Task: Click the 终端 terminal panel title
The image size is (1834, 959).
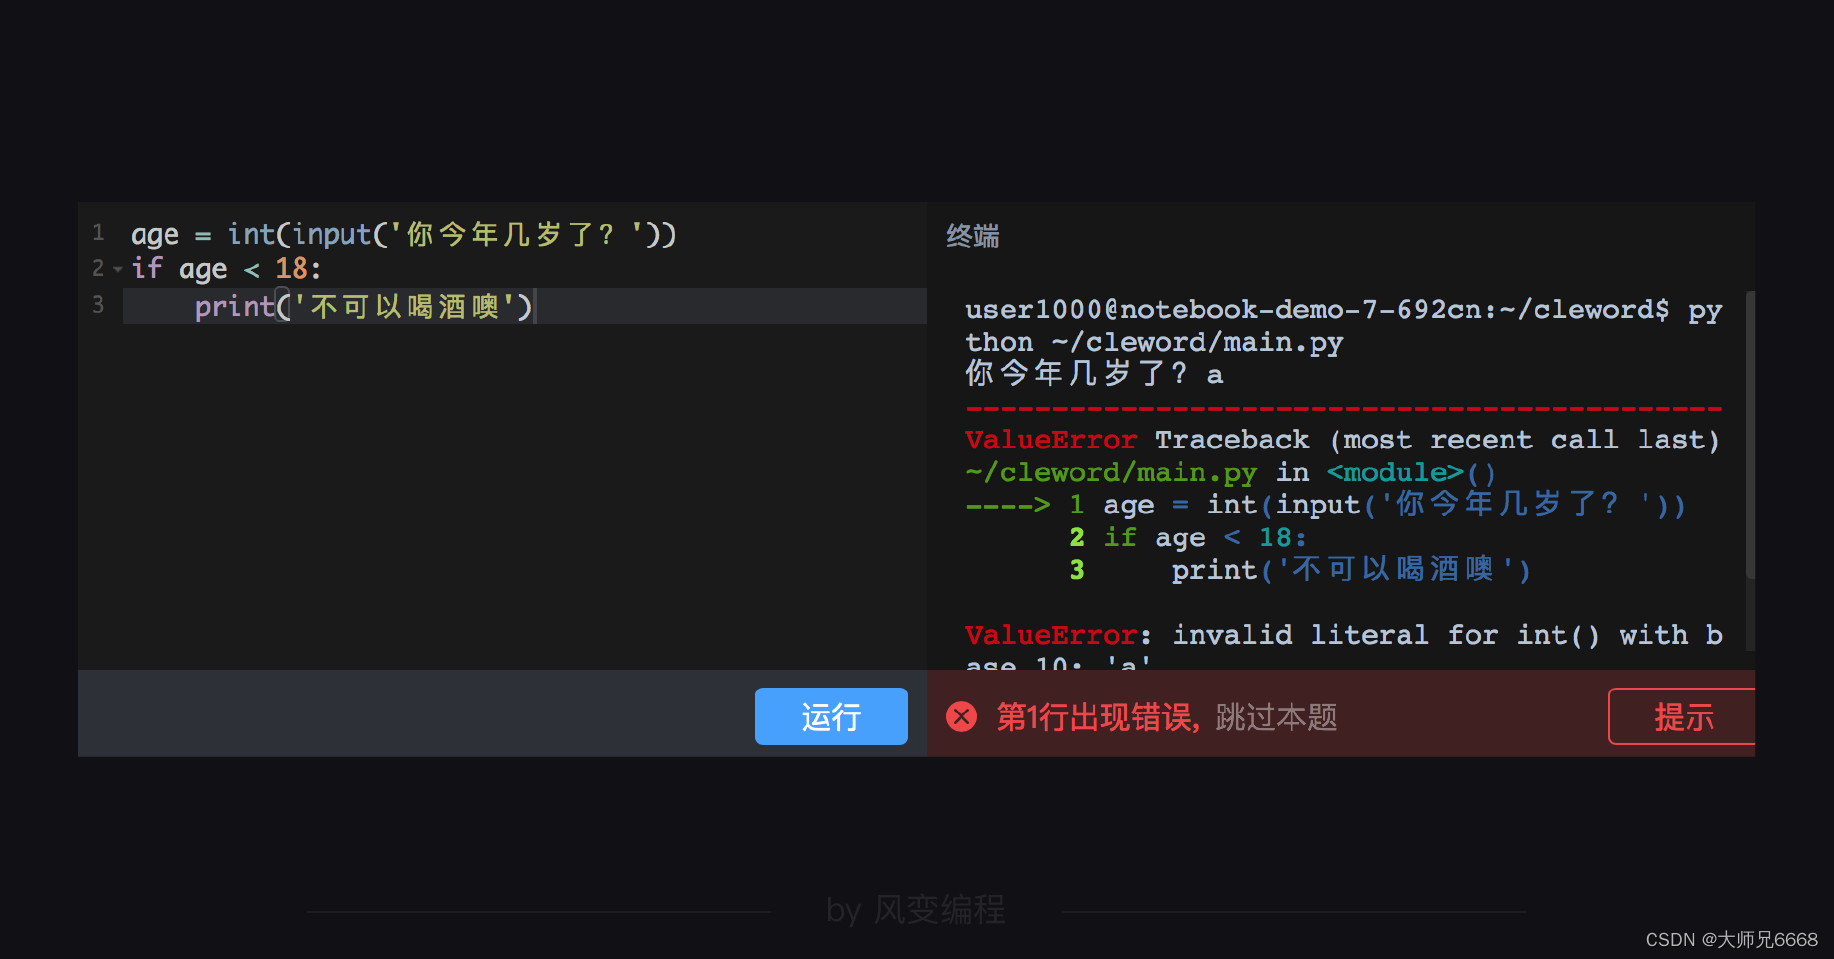Action: tap(973, 236)
